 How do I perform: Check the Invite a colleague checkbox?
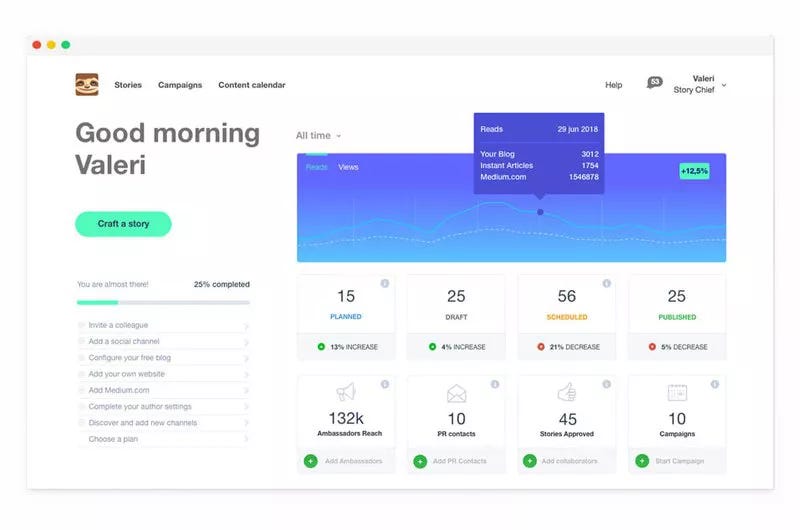(81, 325)
